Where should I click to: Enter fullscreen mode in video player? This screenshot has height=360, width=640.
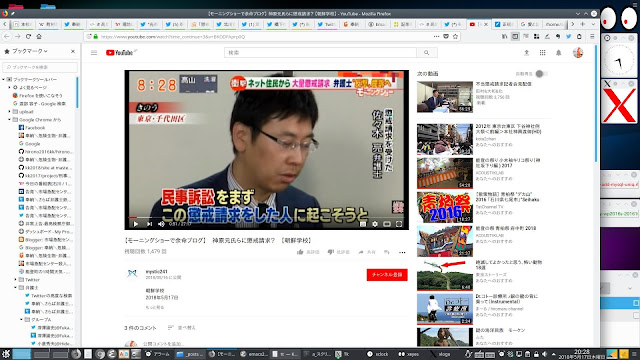coord(399,224)
